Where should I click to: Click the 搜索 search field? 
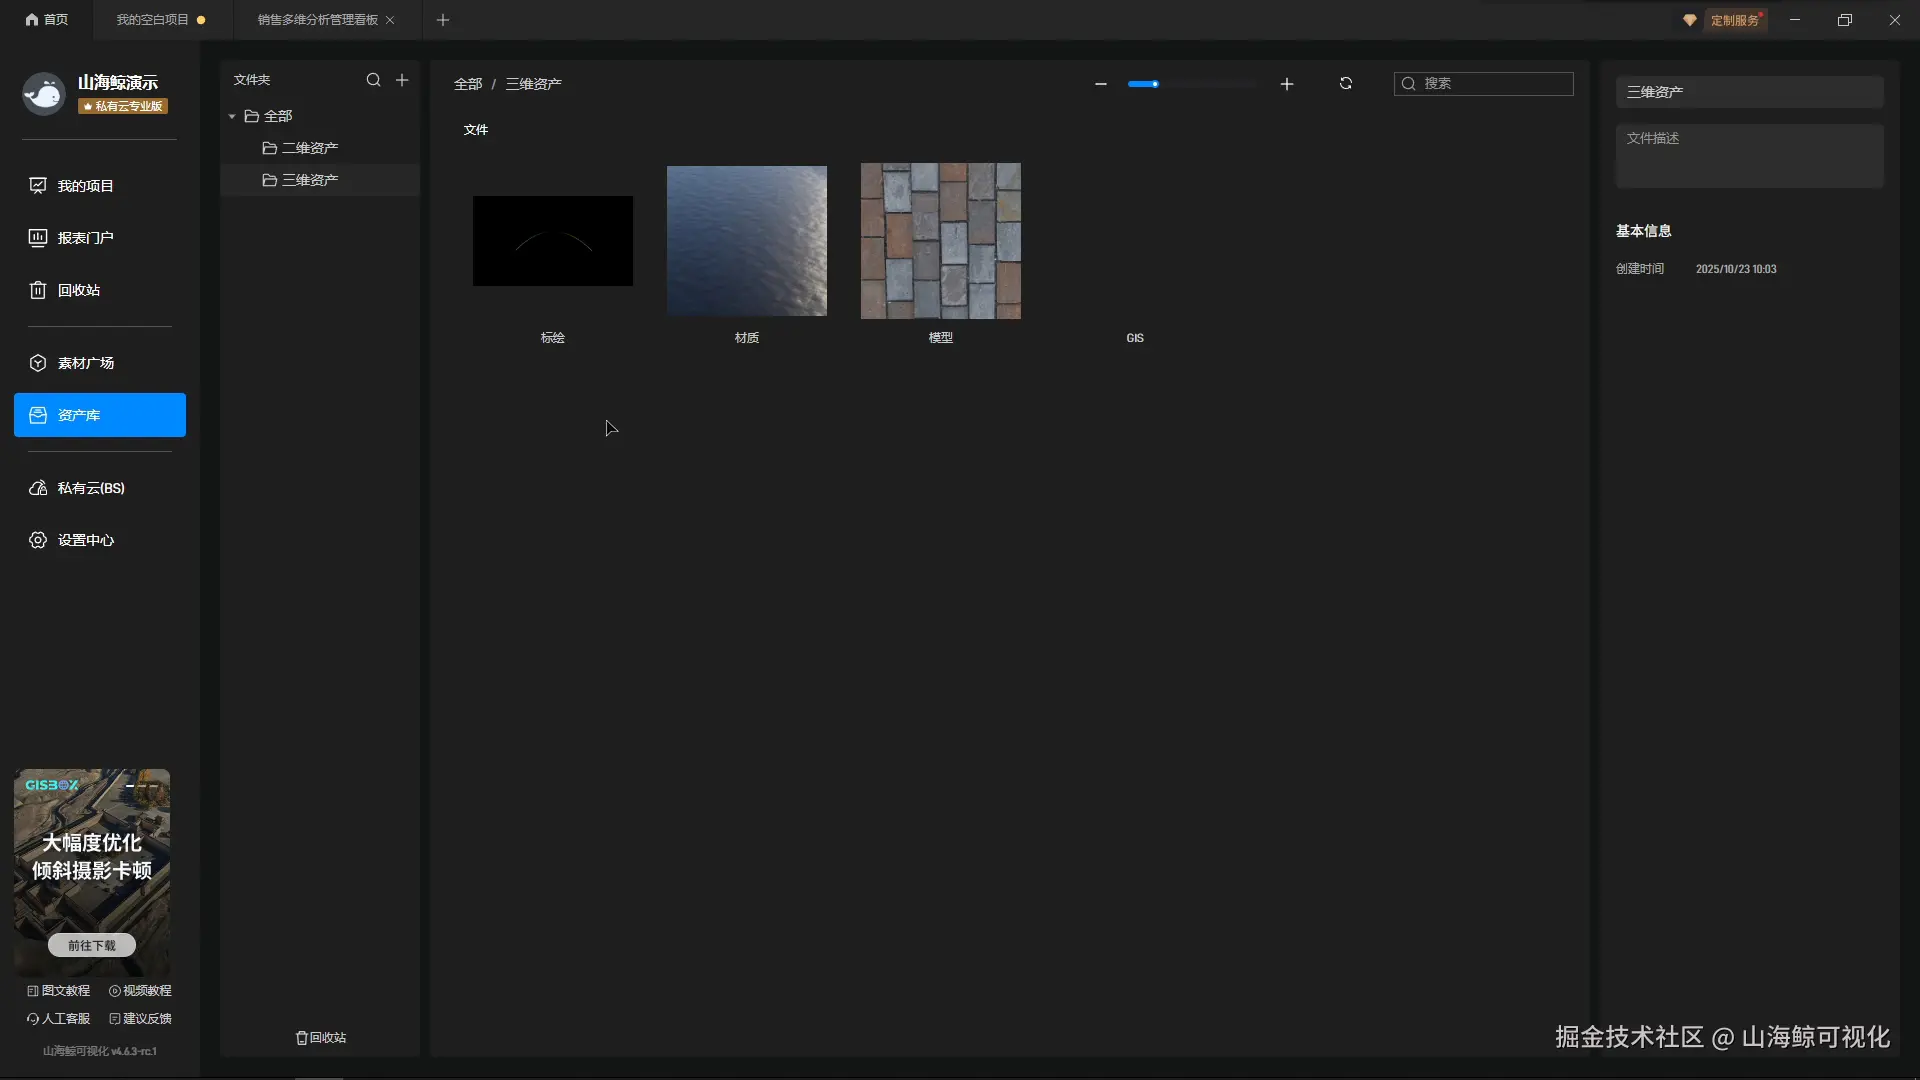[x=1484, y=84]
